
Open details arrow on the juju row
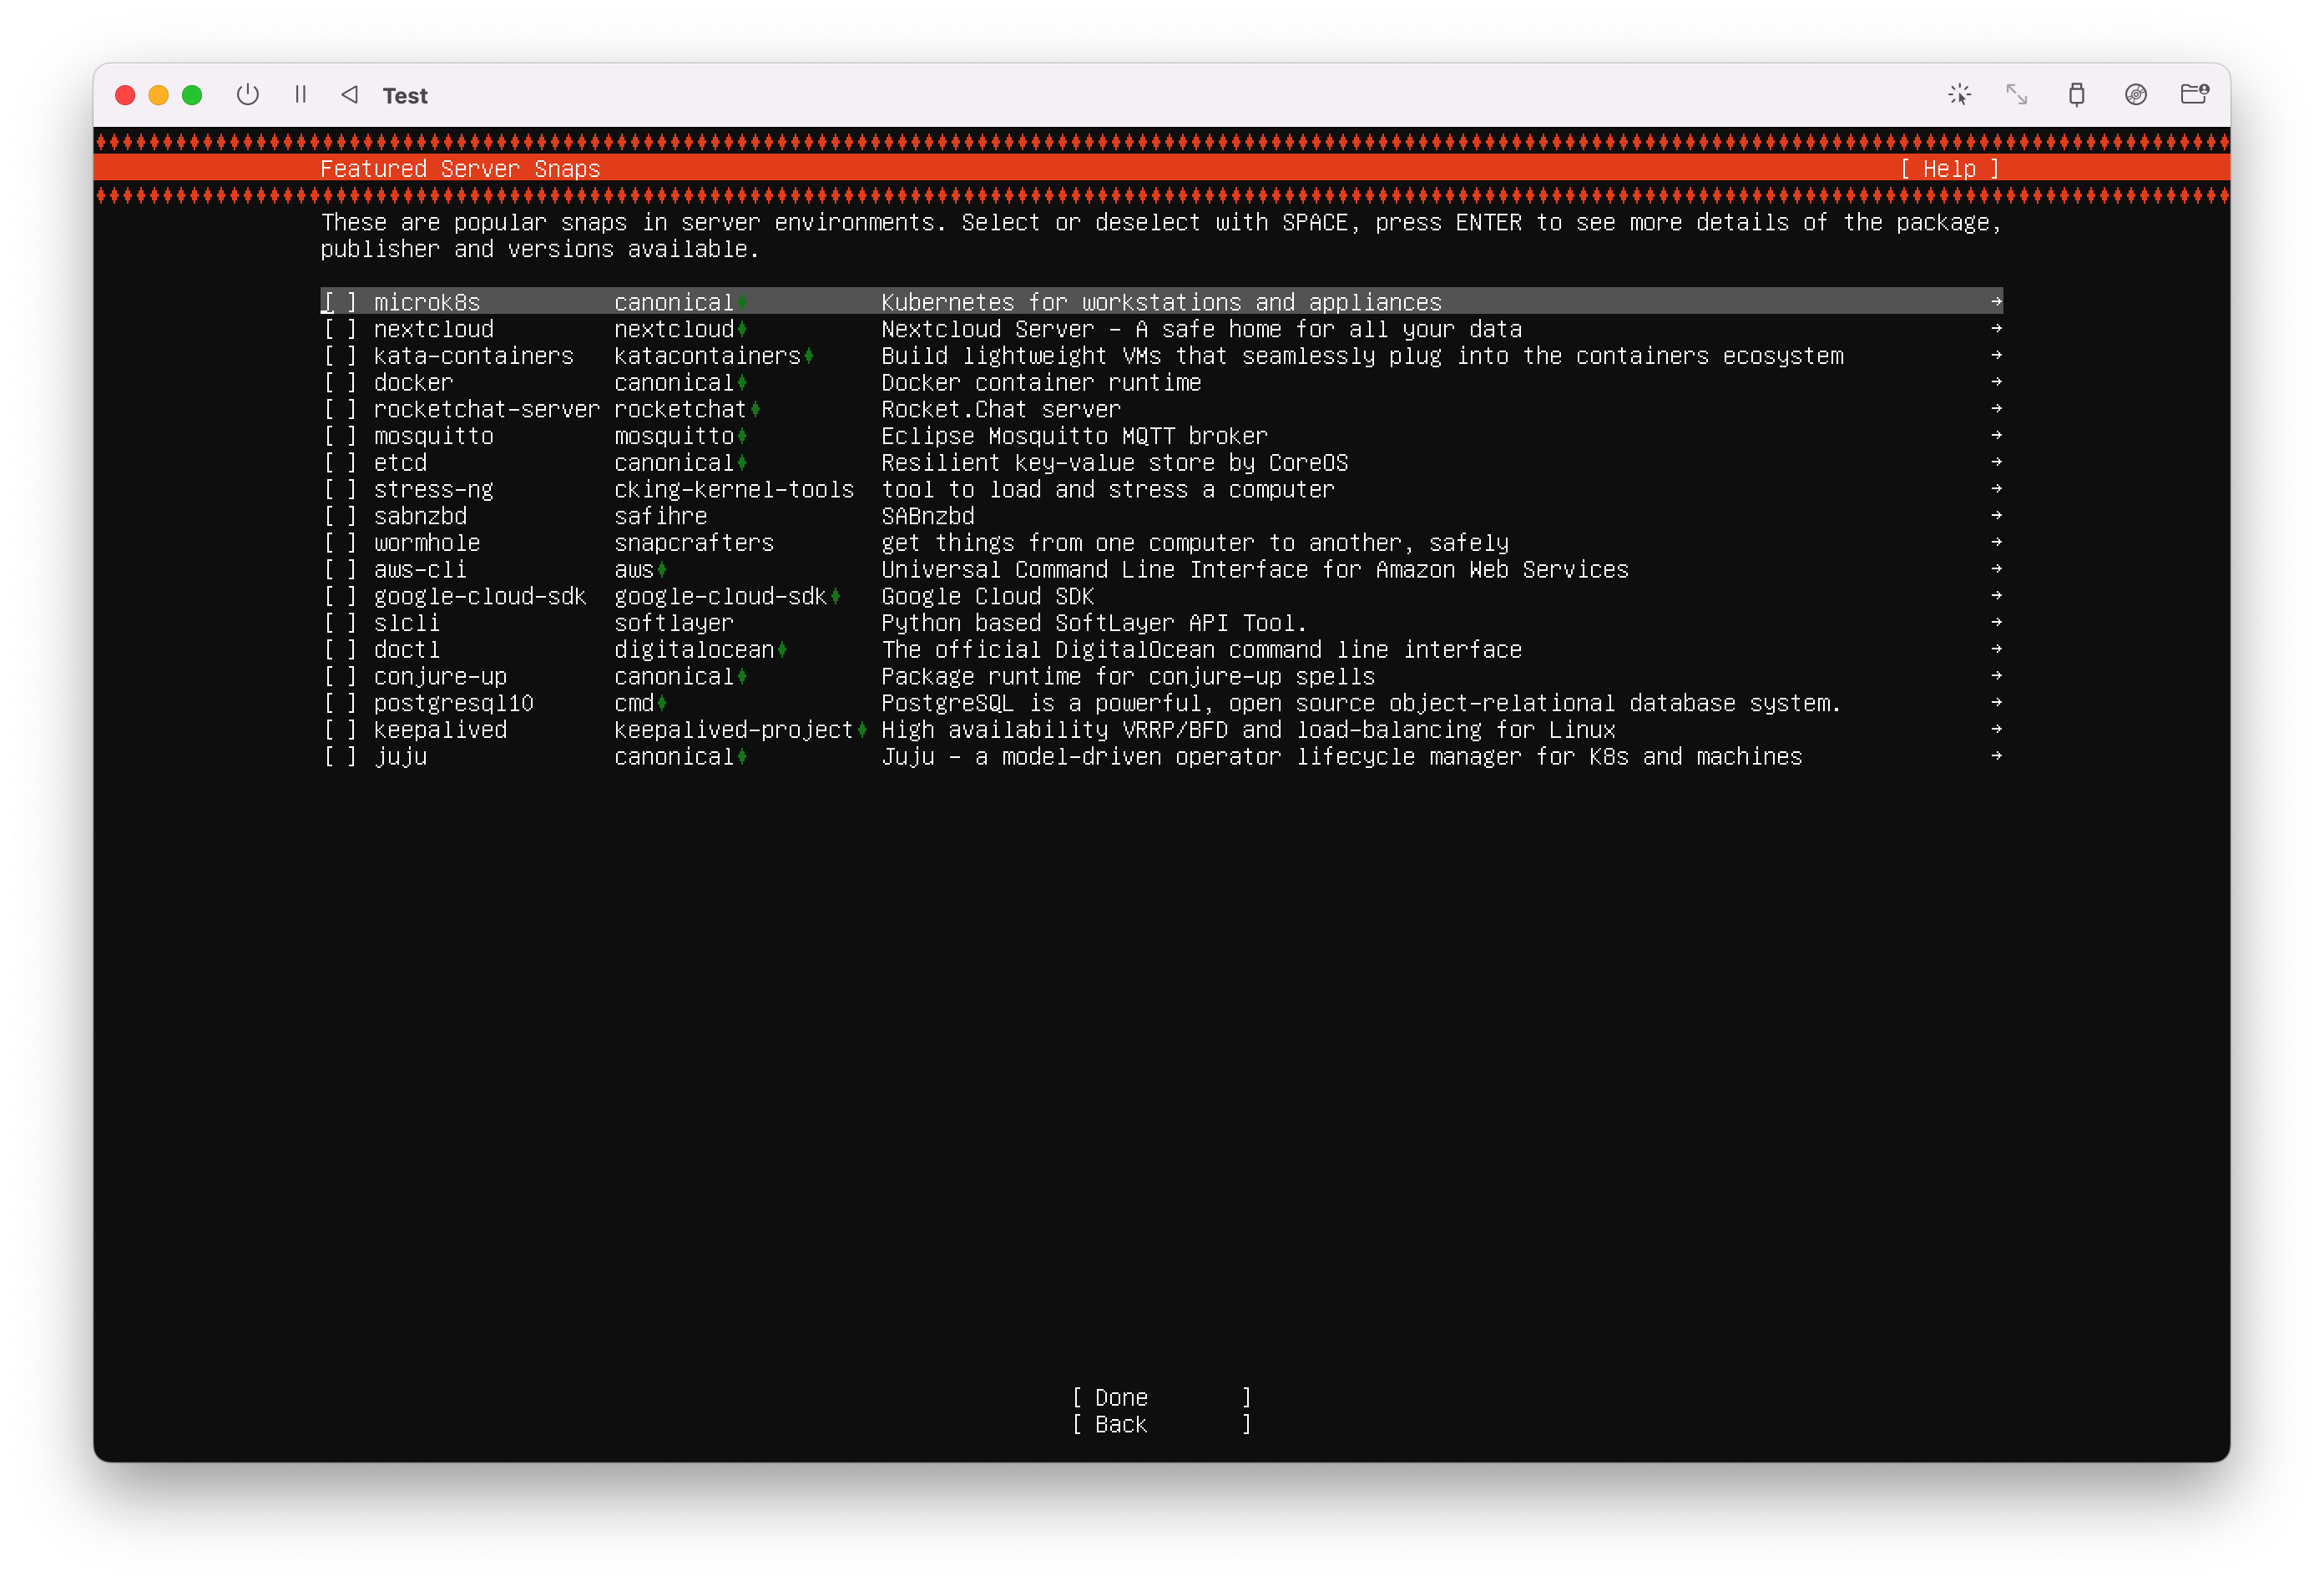click(x=1995, y=756)
